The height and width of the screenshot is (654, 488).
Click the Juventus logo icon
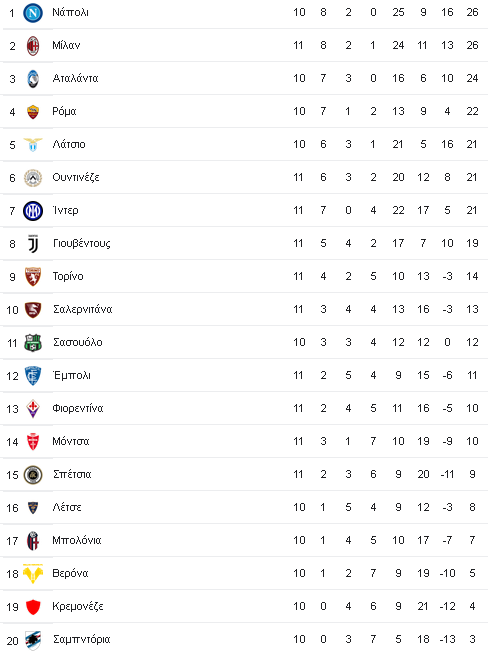click(33, 244)
